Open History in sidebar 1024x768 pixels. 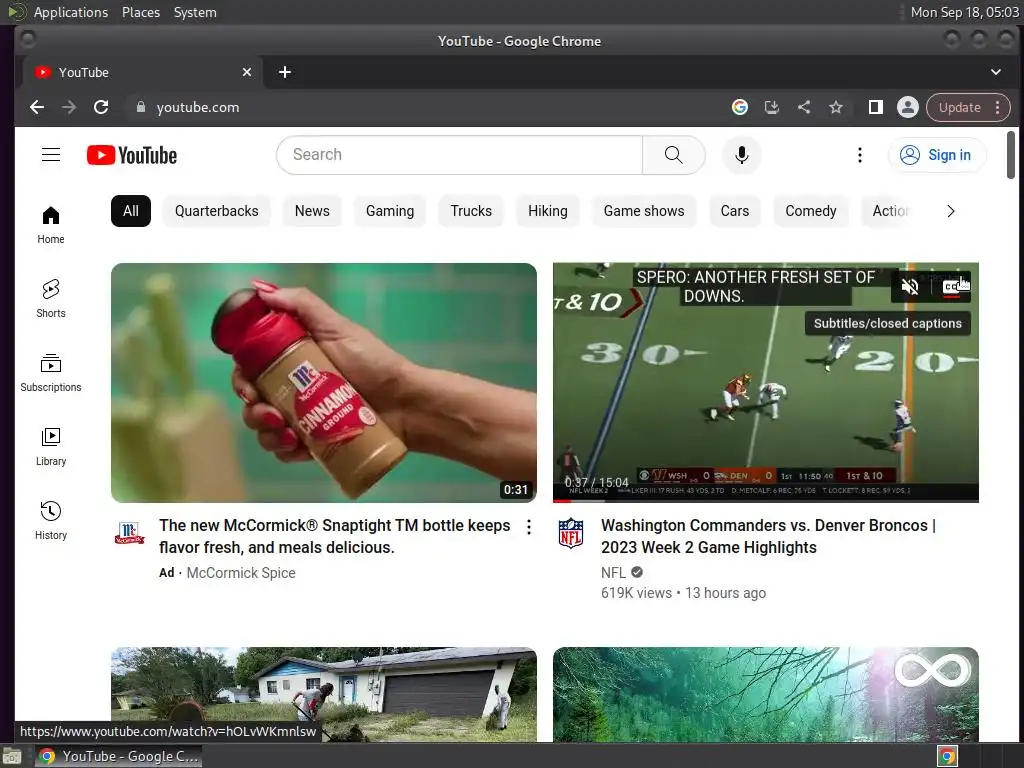click(x=51, y=520)
